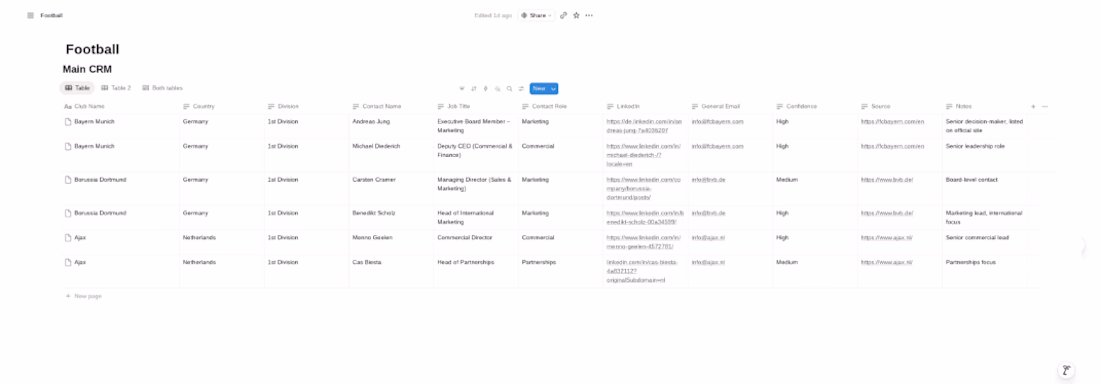Open the view settings sliders icon
Viewport: 1100px width, 384px height.
(521, 88)
